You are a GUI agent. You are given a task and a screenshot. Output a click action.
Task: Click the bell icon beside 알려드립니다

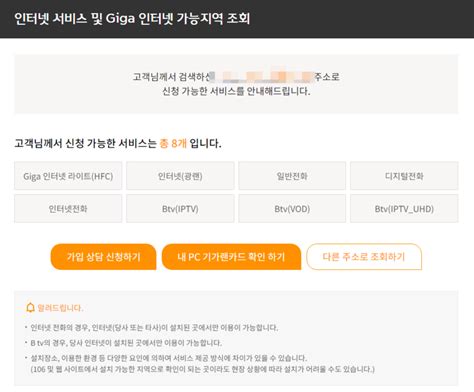point(30,307)
